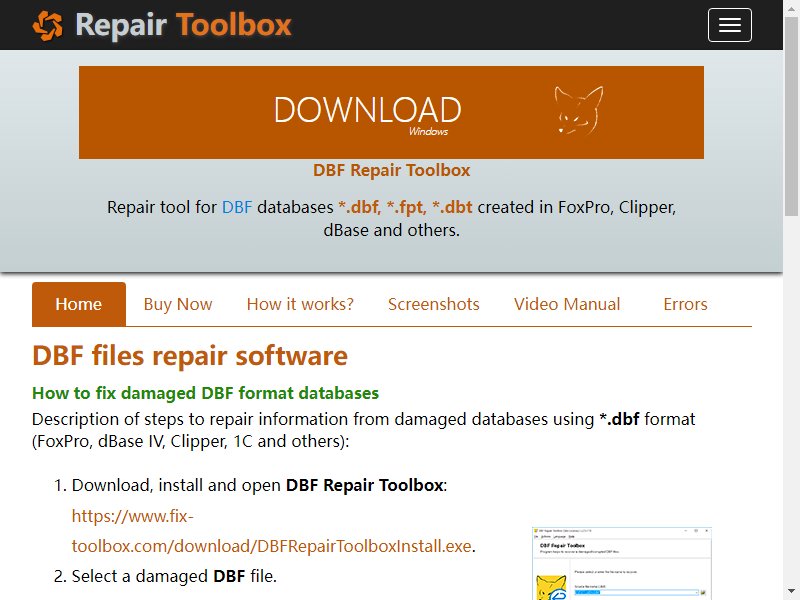This screenshot has height=600, width=800.
Task: Click 'How to fix damaged DBF format databases' heading
Action: tap(205, 393)
